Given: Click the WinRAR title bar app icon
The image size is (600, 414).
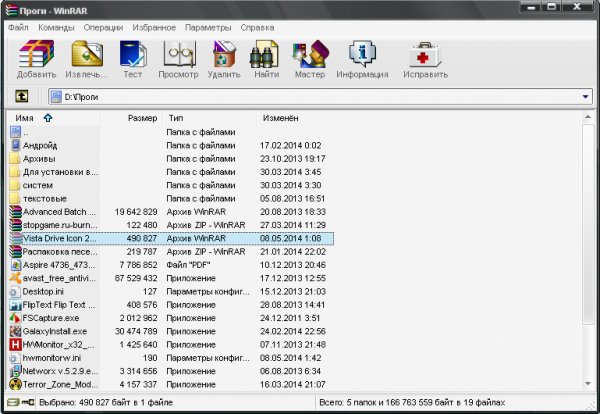Looking at the screenshot, I should point(12,10).
